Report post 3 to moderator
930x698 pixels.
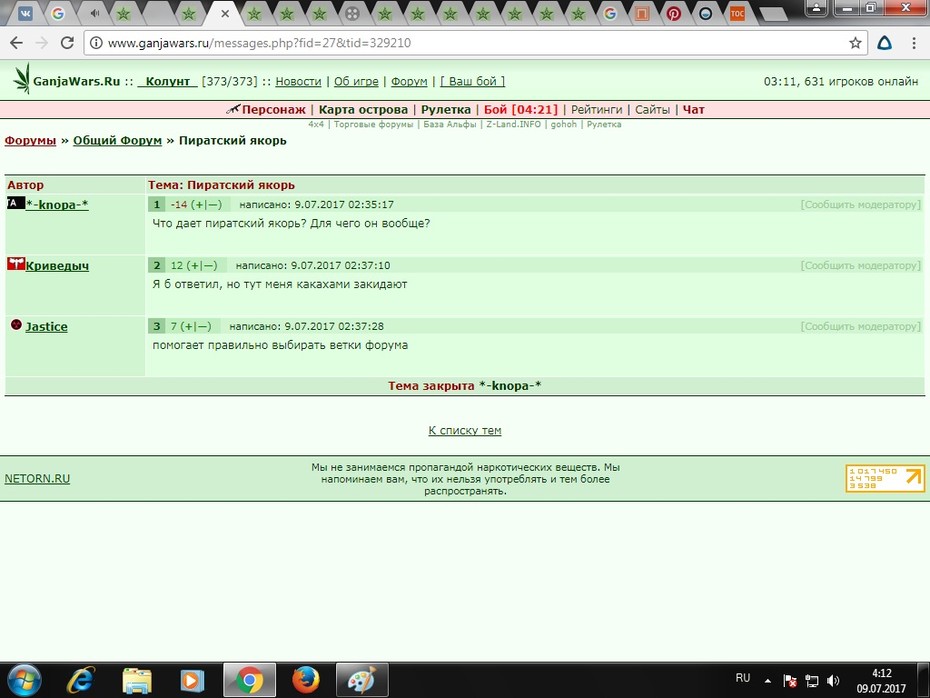tap(861, 326)
